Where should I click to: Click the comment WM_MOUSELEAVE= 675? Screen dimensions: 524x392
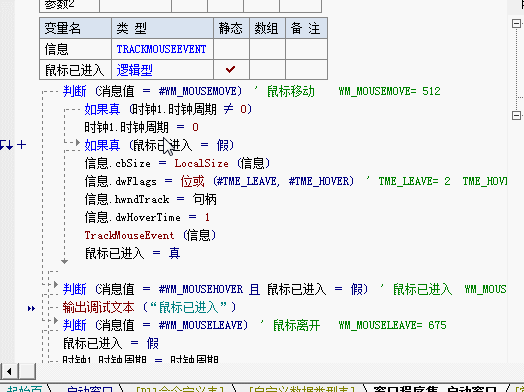coord(392,325)
